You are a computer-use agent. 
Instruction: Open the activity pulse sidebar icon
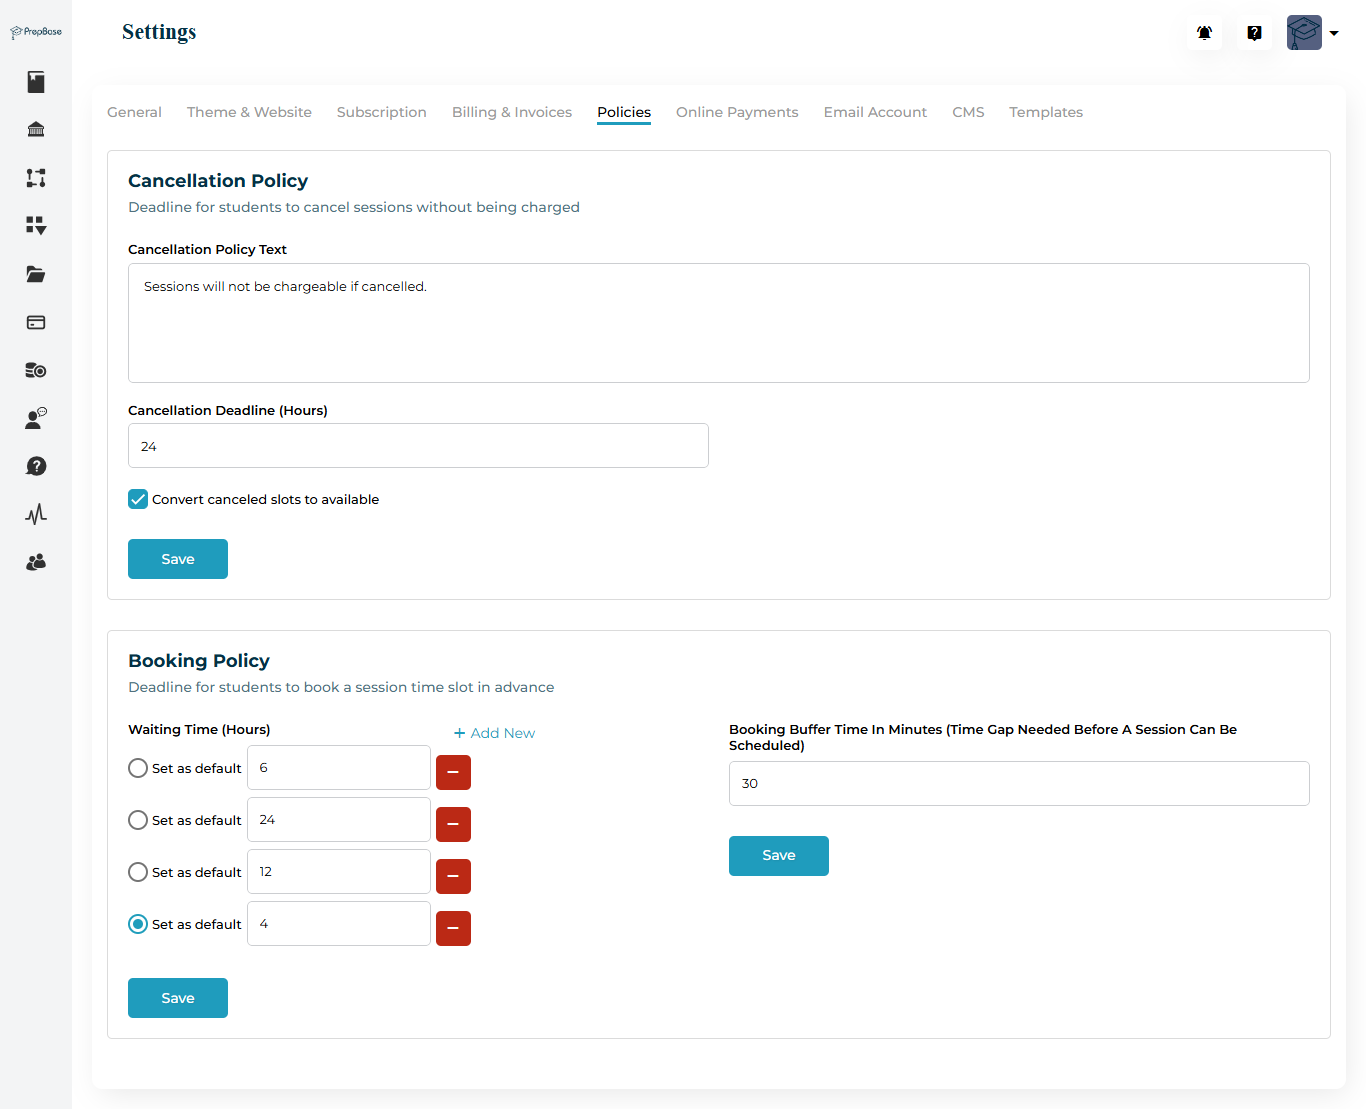coord(36,514)
